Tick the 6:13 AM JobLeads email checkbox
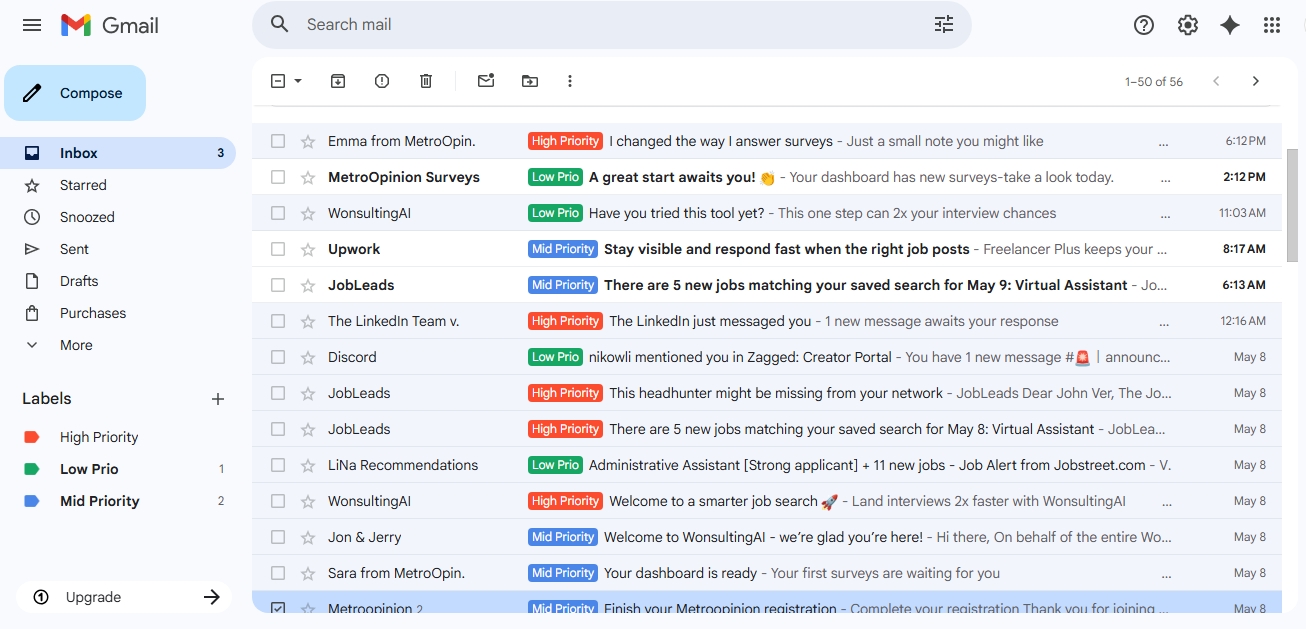Image resolution: width=1306 pixels, height=629 pixels. pos(278,285)
